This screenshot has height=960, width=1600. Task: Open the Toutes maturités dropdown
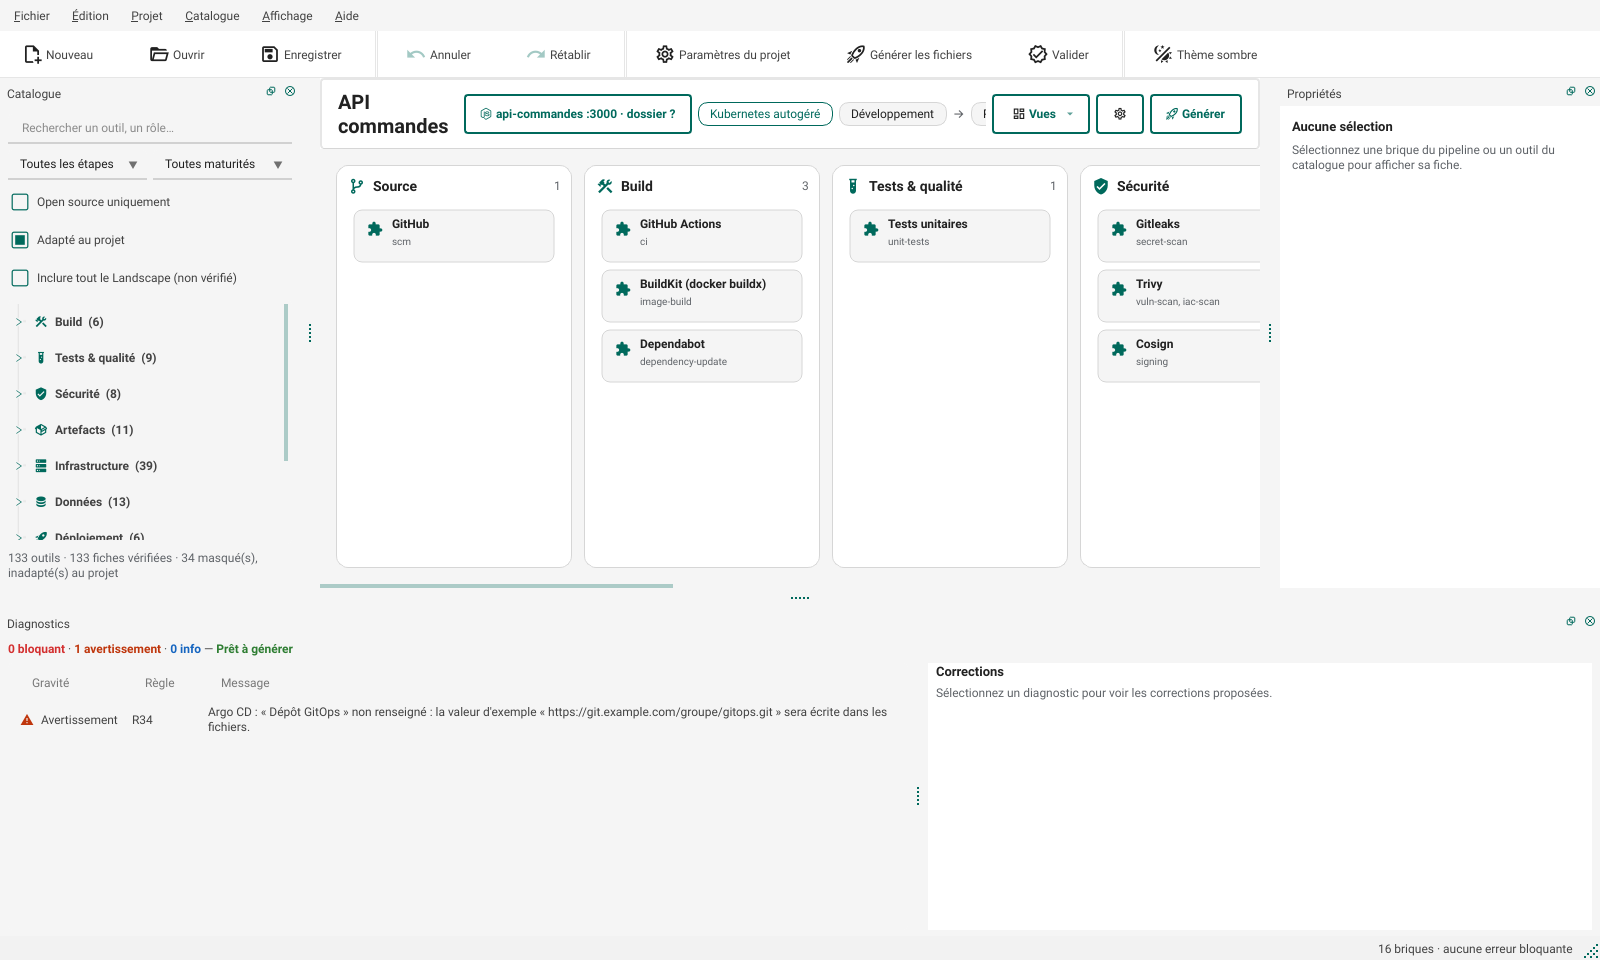coord(223,164)
